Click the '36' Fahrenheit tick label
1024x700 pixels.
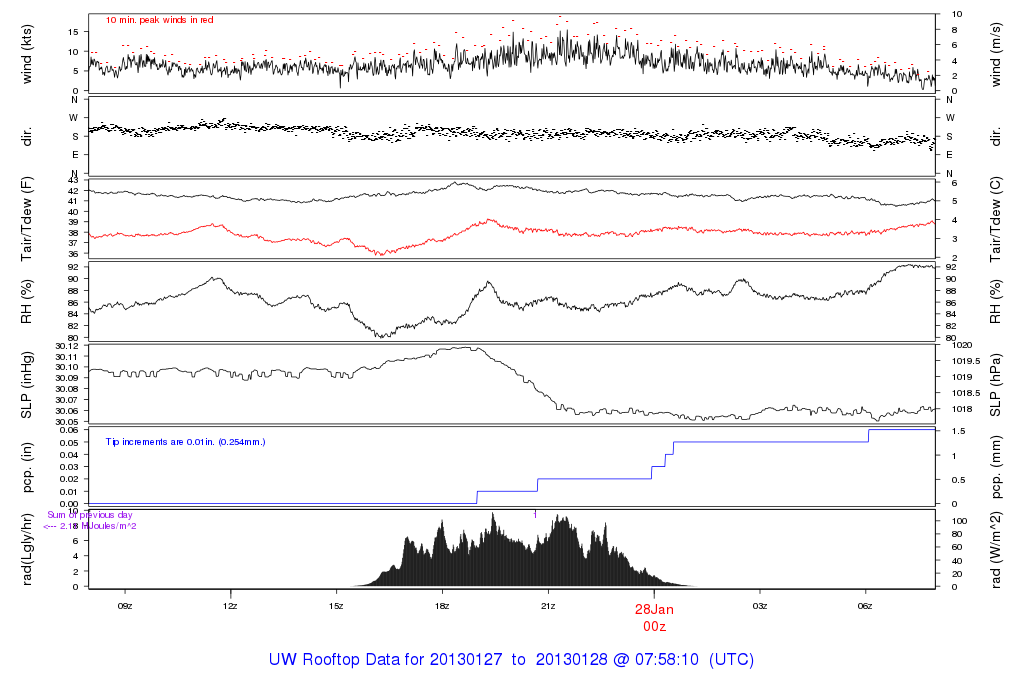(x=73, y=254)
